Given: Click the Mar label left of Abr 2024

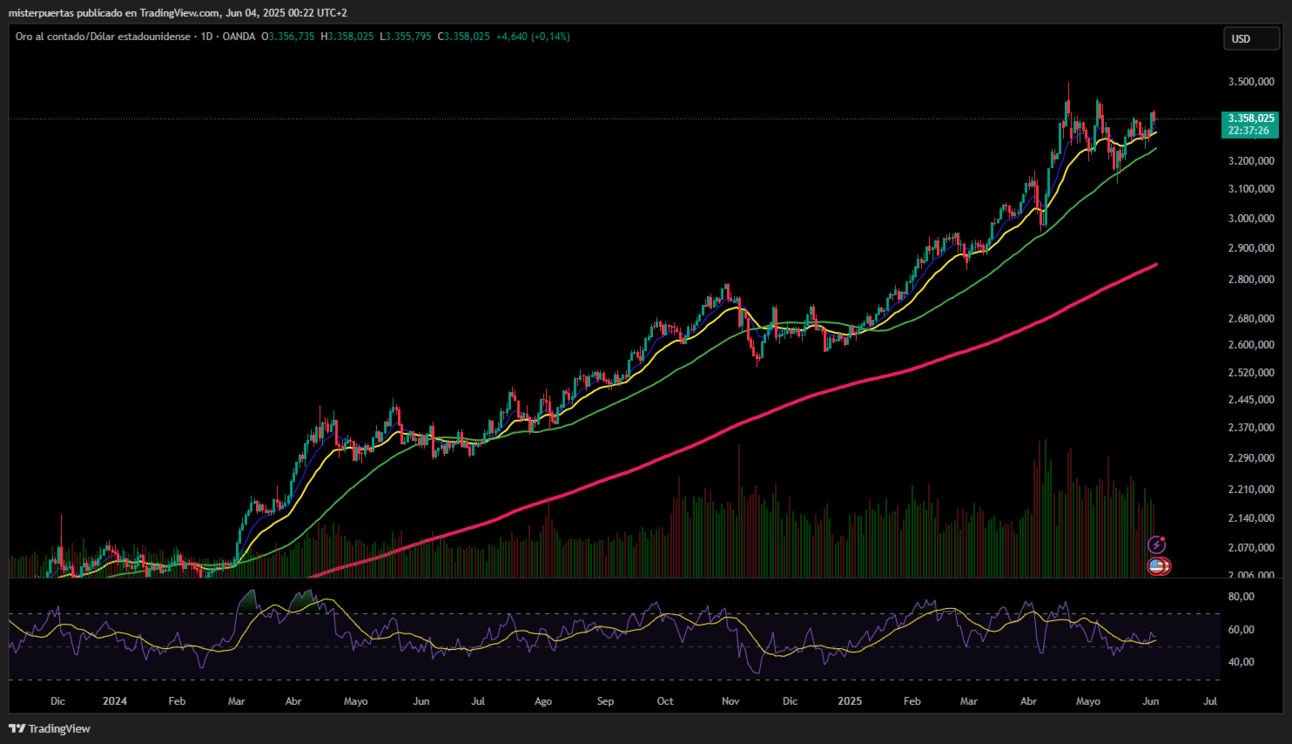Looking at the screenshot, I should point(238,702).
